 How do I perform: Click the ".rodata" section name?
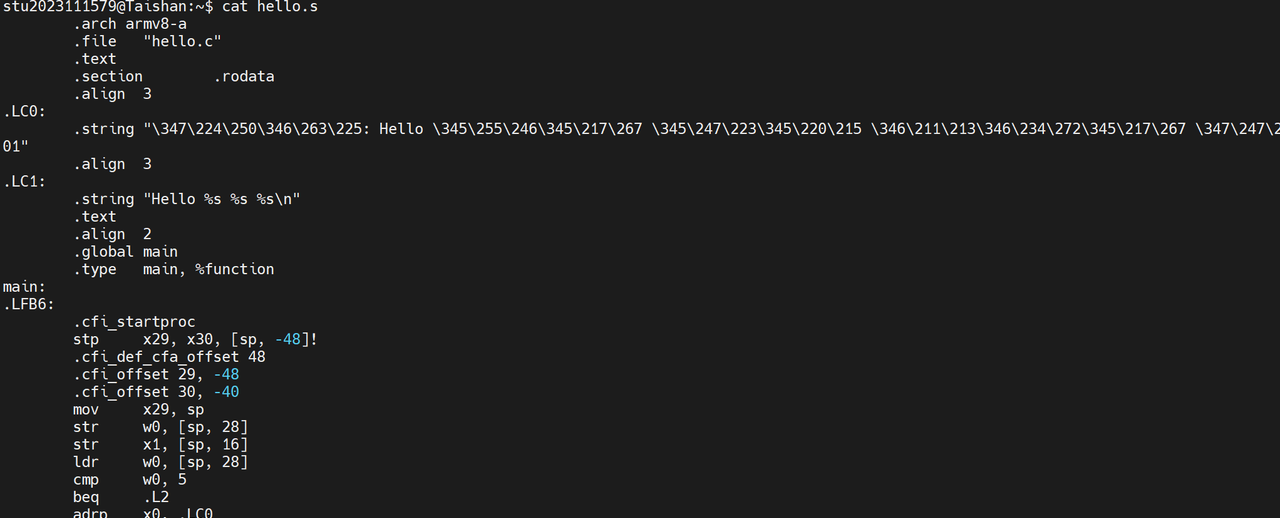[x=244, y=76]
